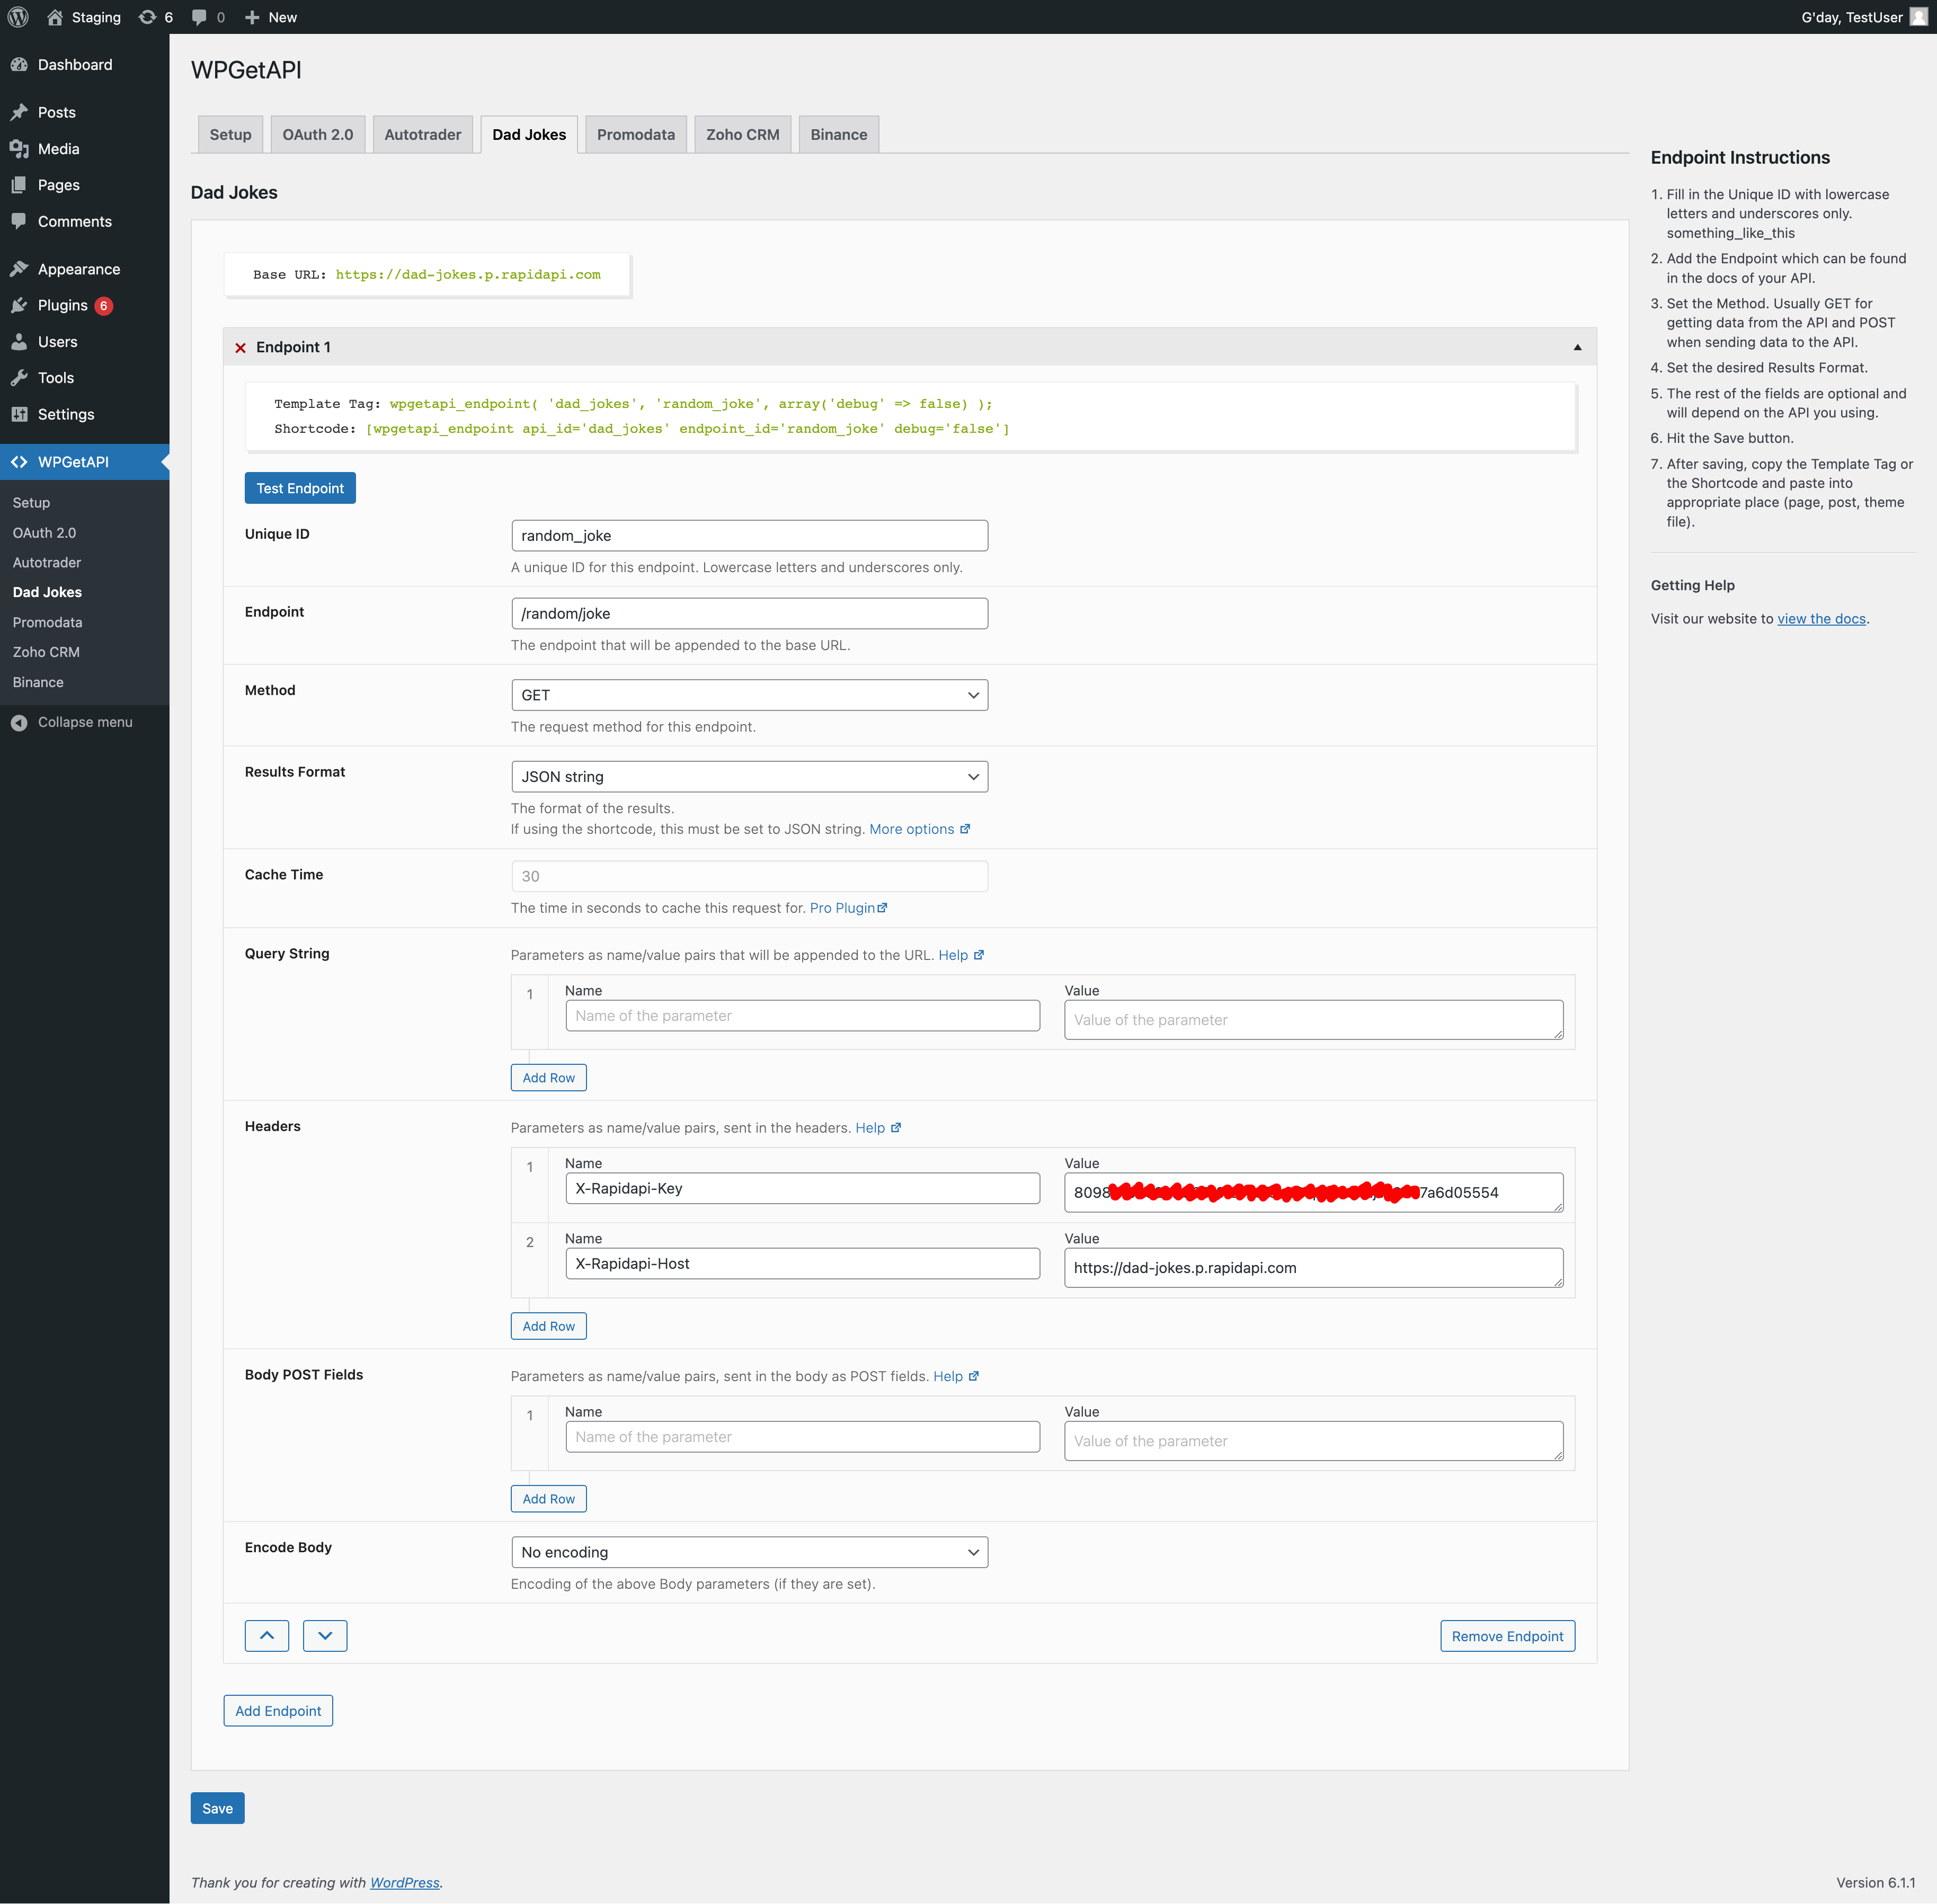Image resolution: width=1937 pixels, height=1904 pixels.
Task: Click the red X beside Endpoint 1
Action: 240,348
